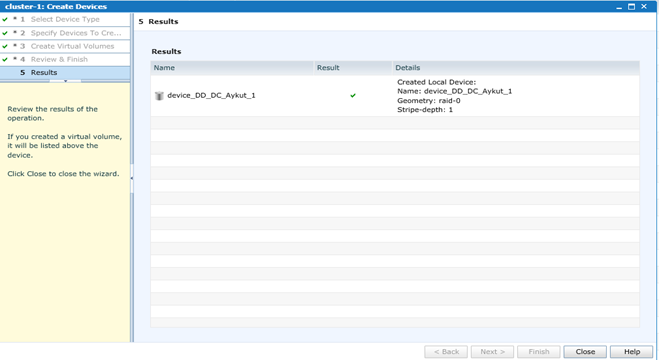Click the checkmark beside Create Virtual Volumes
The width and height of the screenshot is (659, 360).
pos(5,46)
